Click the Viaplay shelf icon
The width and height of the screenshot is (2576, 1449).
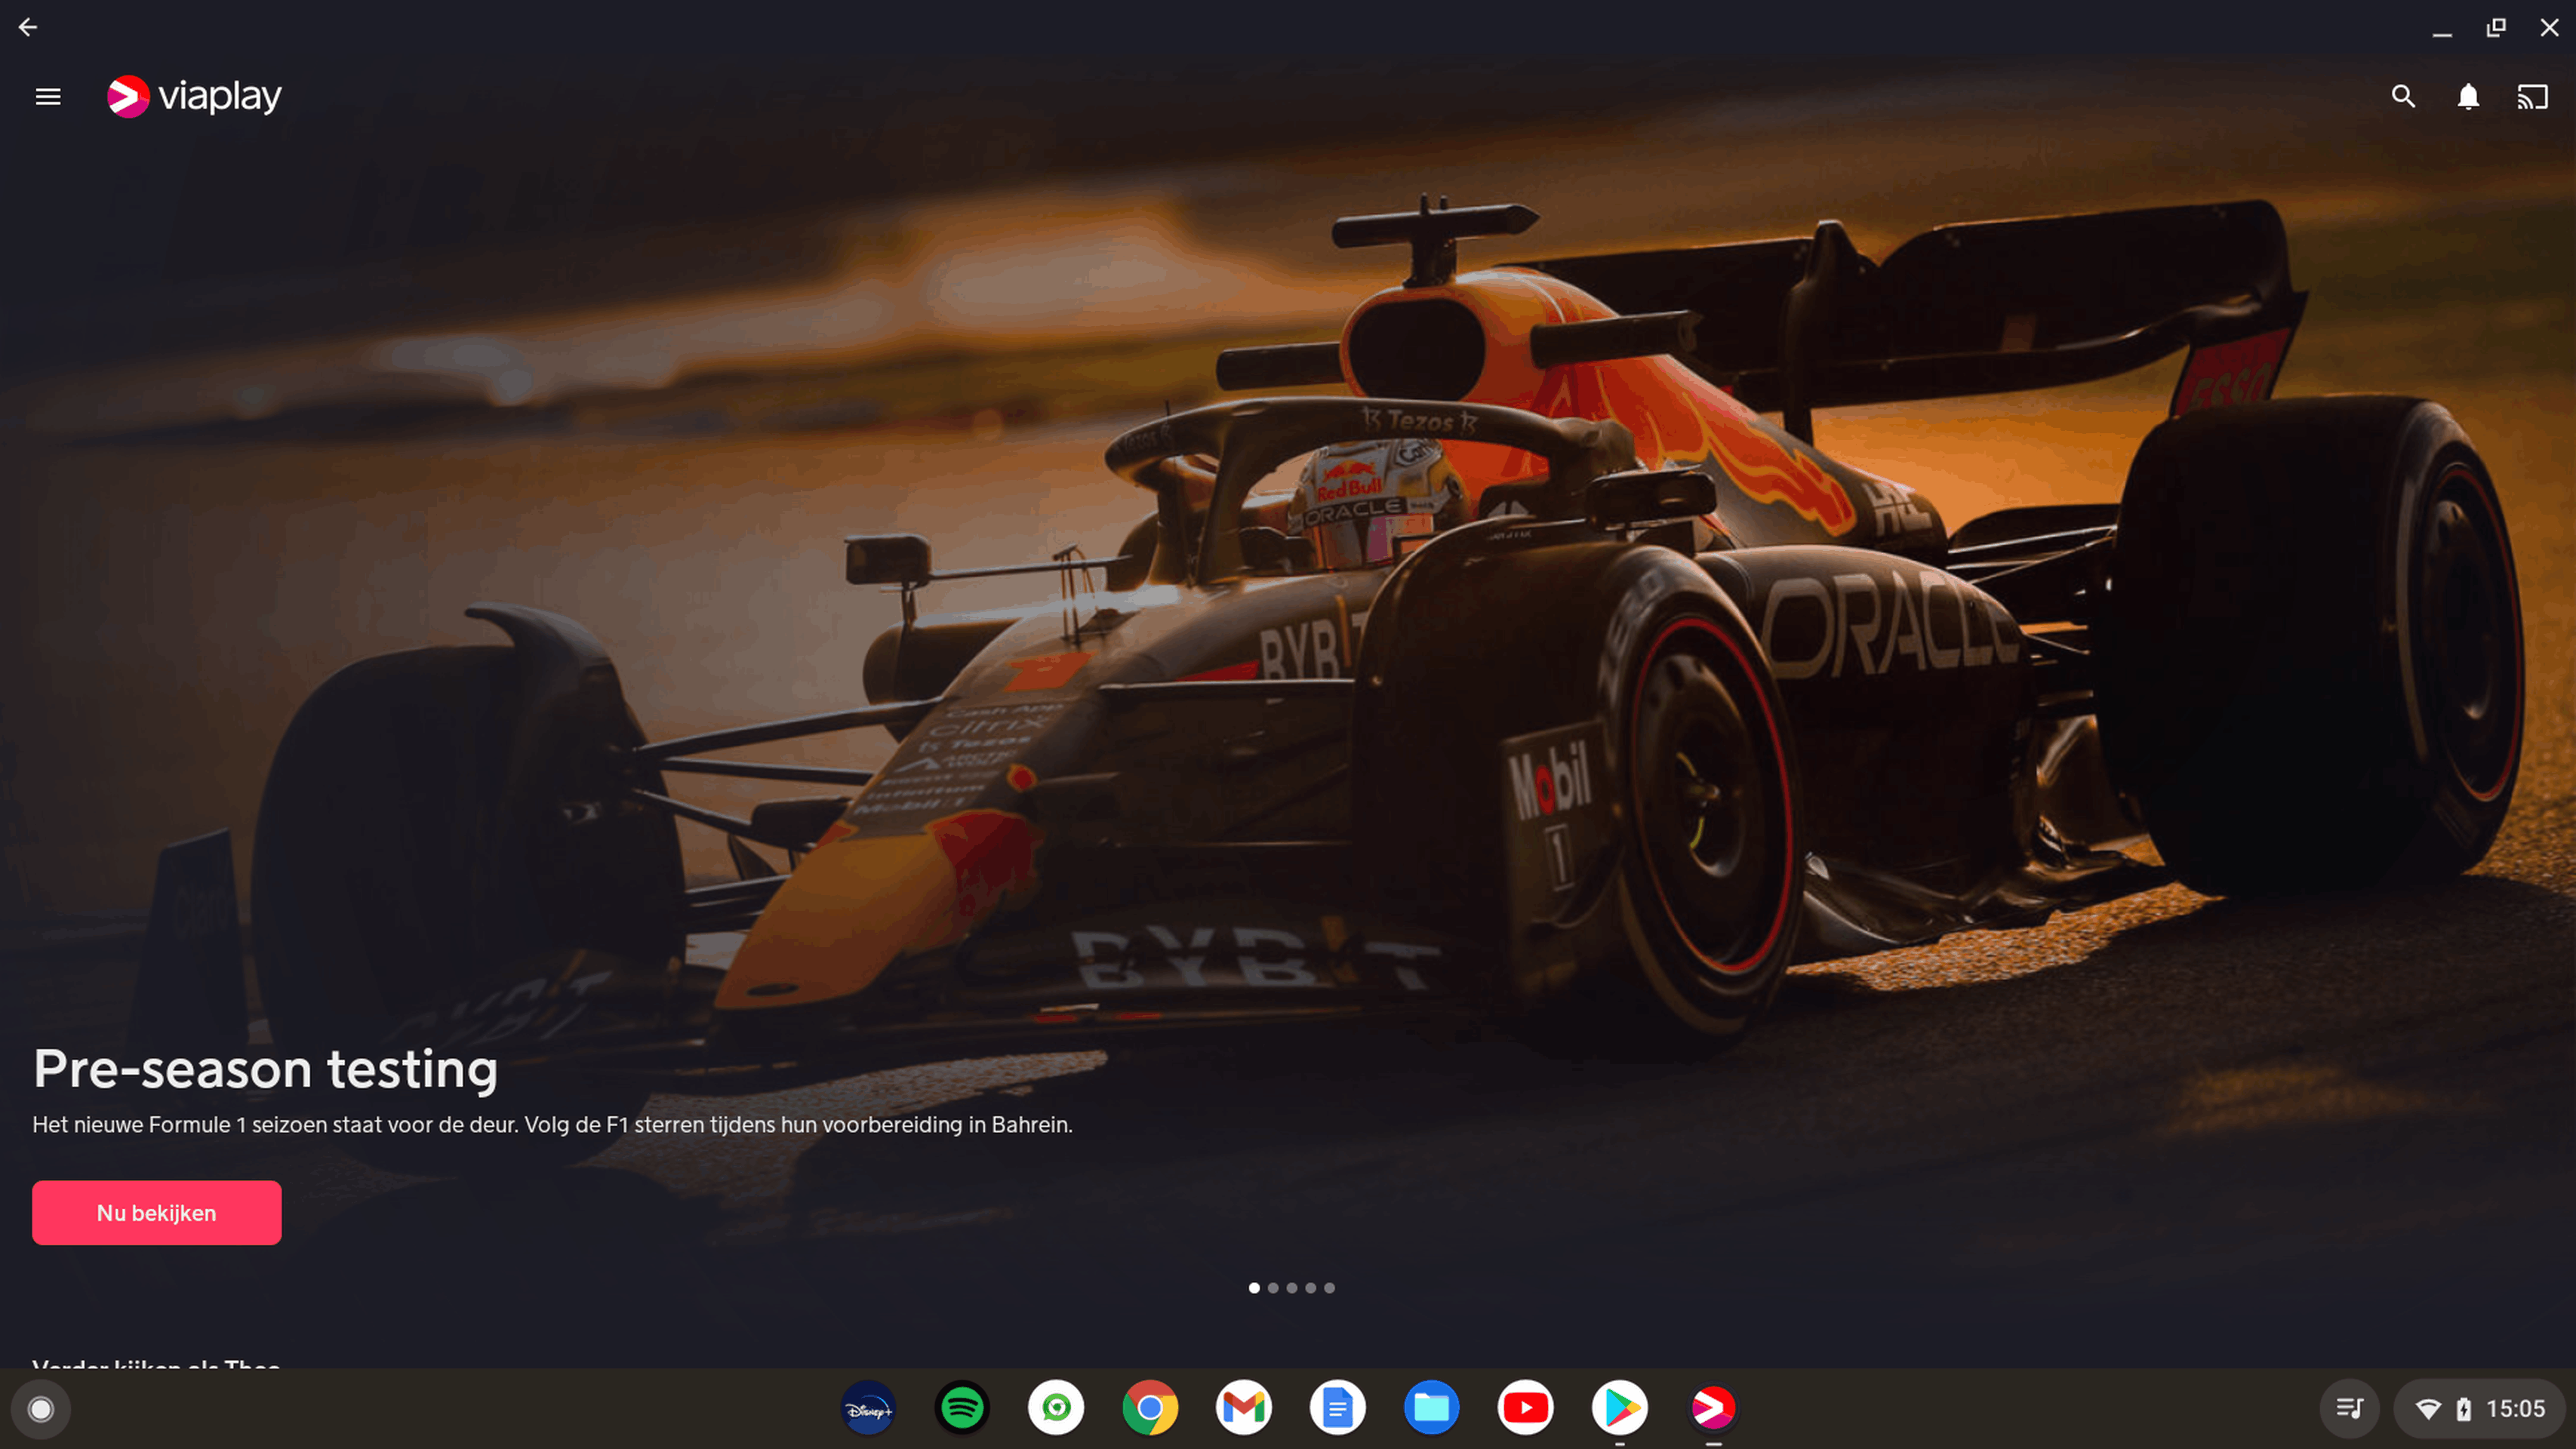(x=1714, y=1408)
